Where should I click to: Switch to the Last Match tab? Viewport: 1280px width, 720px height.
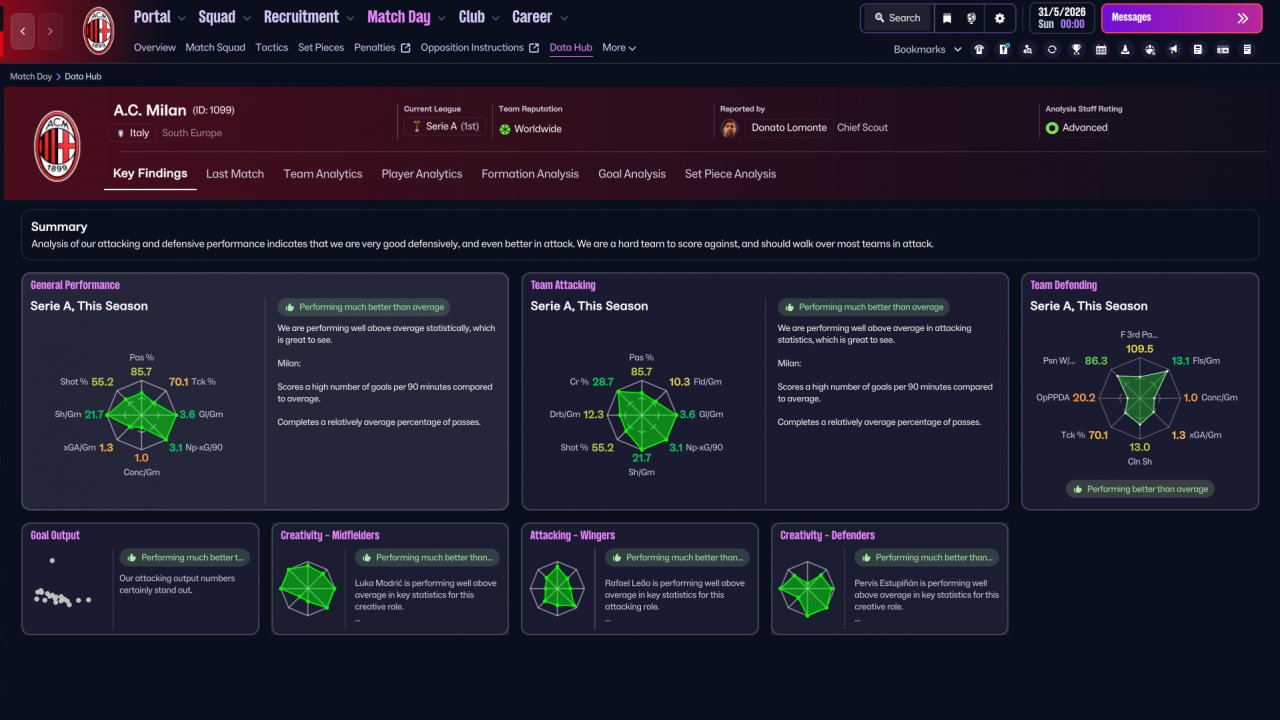point(235,174)
